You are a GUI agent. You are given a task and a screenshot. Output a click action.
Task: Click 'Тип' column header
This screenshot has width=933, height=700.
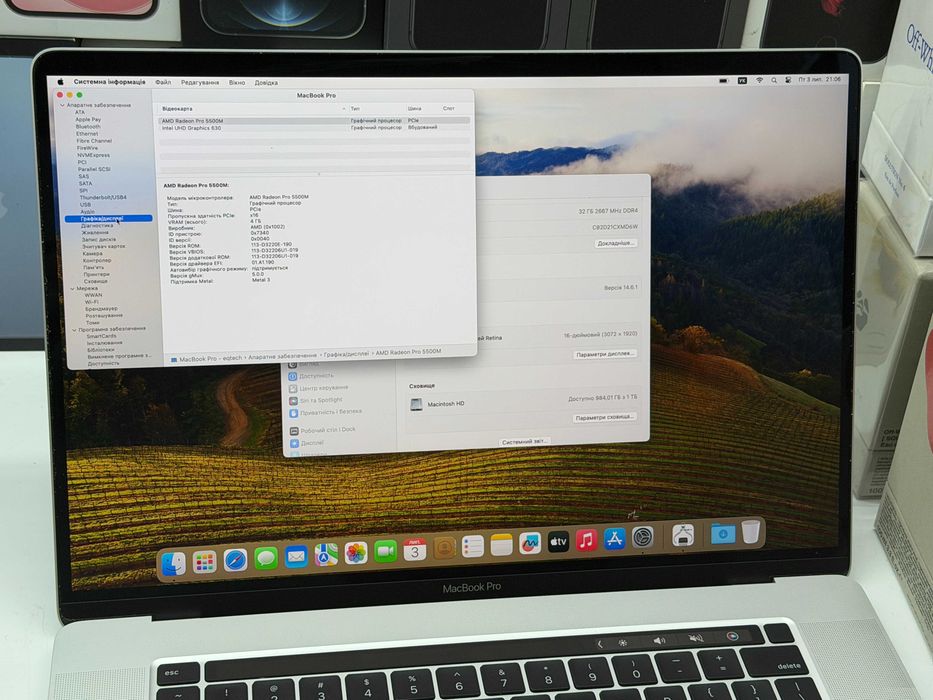point(355,109)
